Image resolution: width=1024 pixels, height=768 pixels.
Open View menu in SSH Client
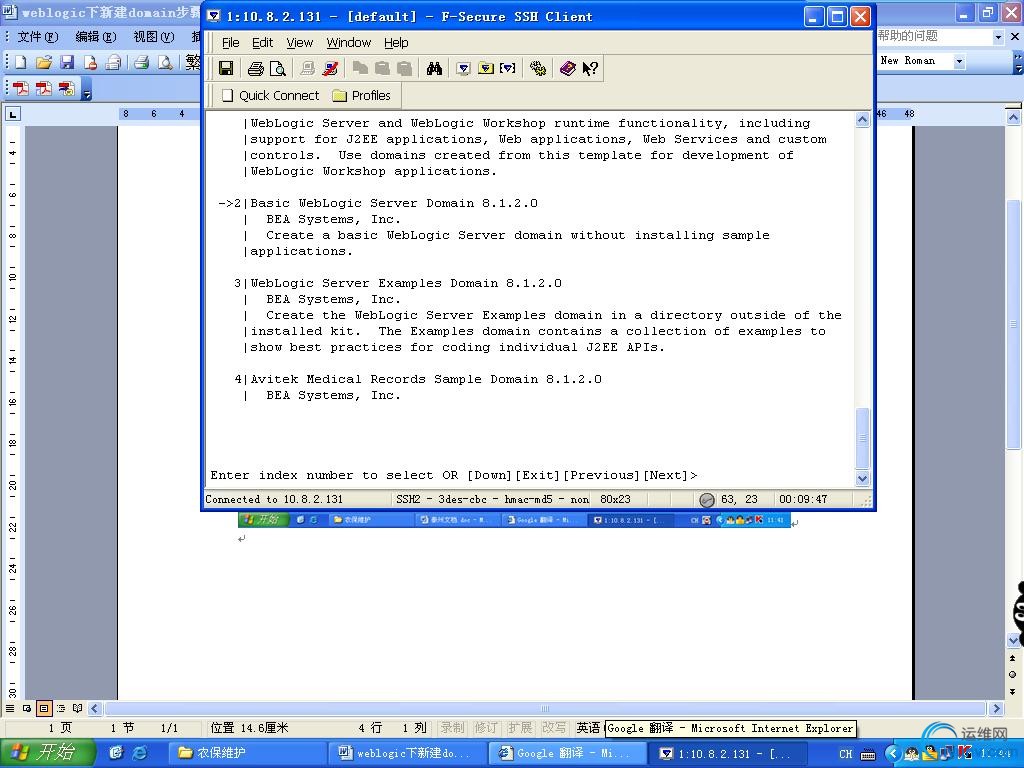pyautogui.click(x=300, y=42)
